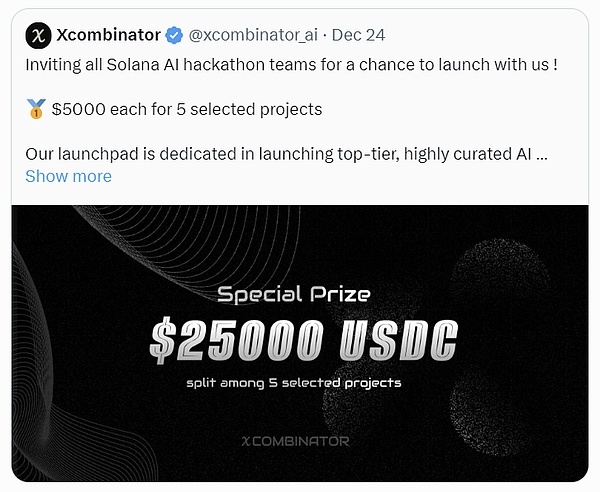Click the 'Special Prize' heading in the banner

pyautogui.click(x=293, y=294)
